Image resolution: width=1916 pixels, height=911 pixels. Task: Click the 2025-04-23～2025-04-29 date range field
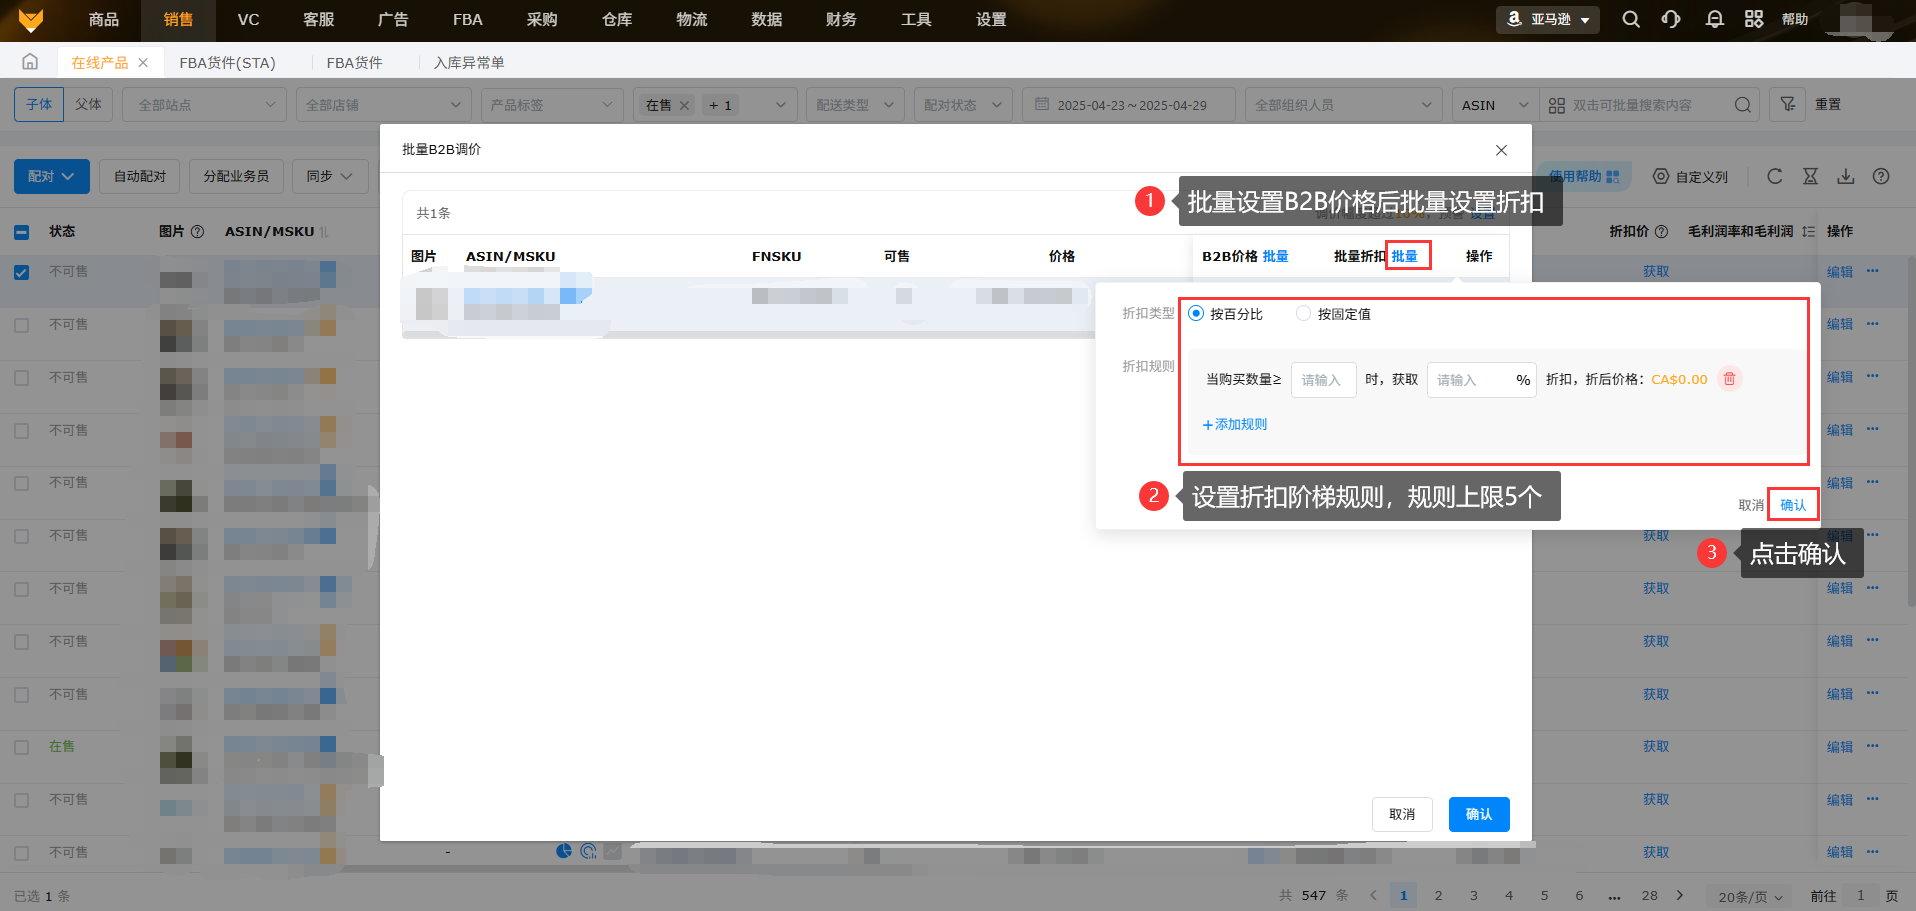[1128, 105]
